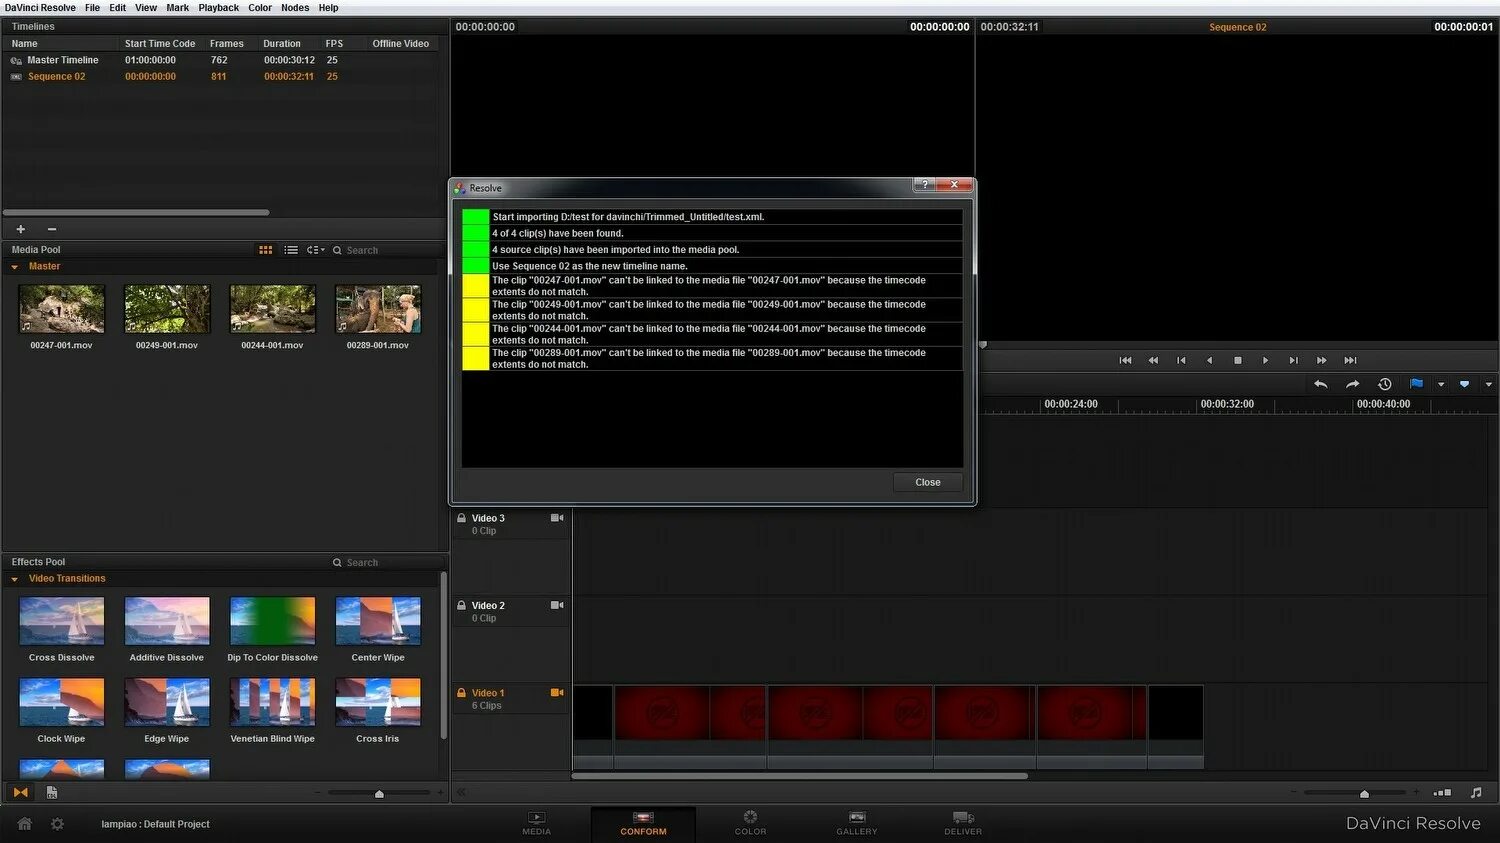Open the MEDIA page

pyautogui.click(x=536, y=824)
